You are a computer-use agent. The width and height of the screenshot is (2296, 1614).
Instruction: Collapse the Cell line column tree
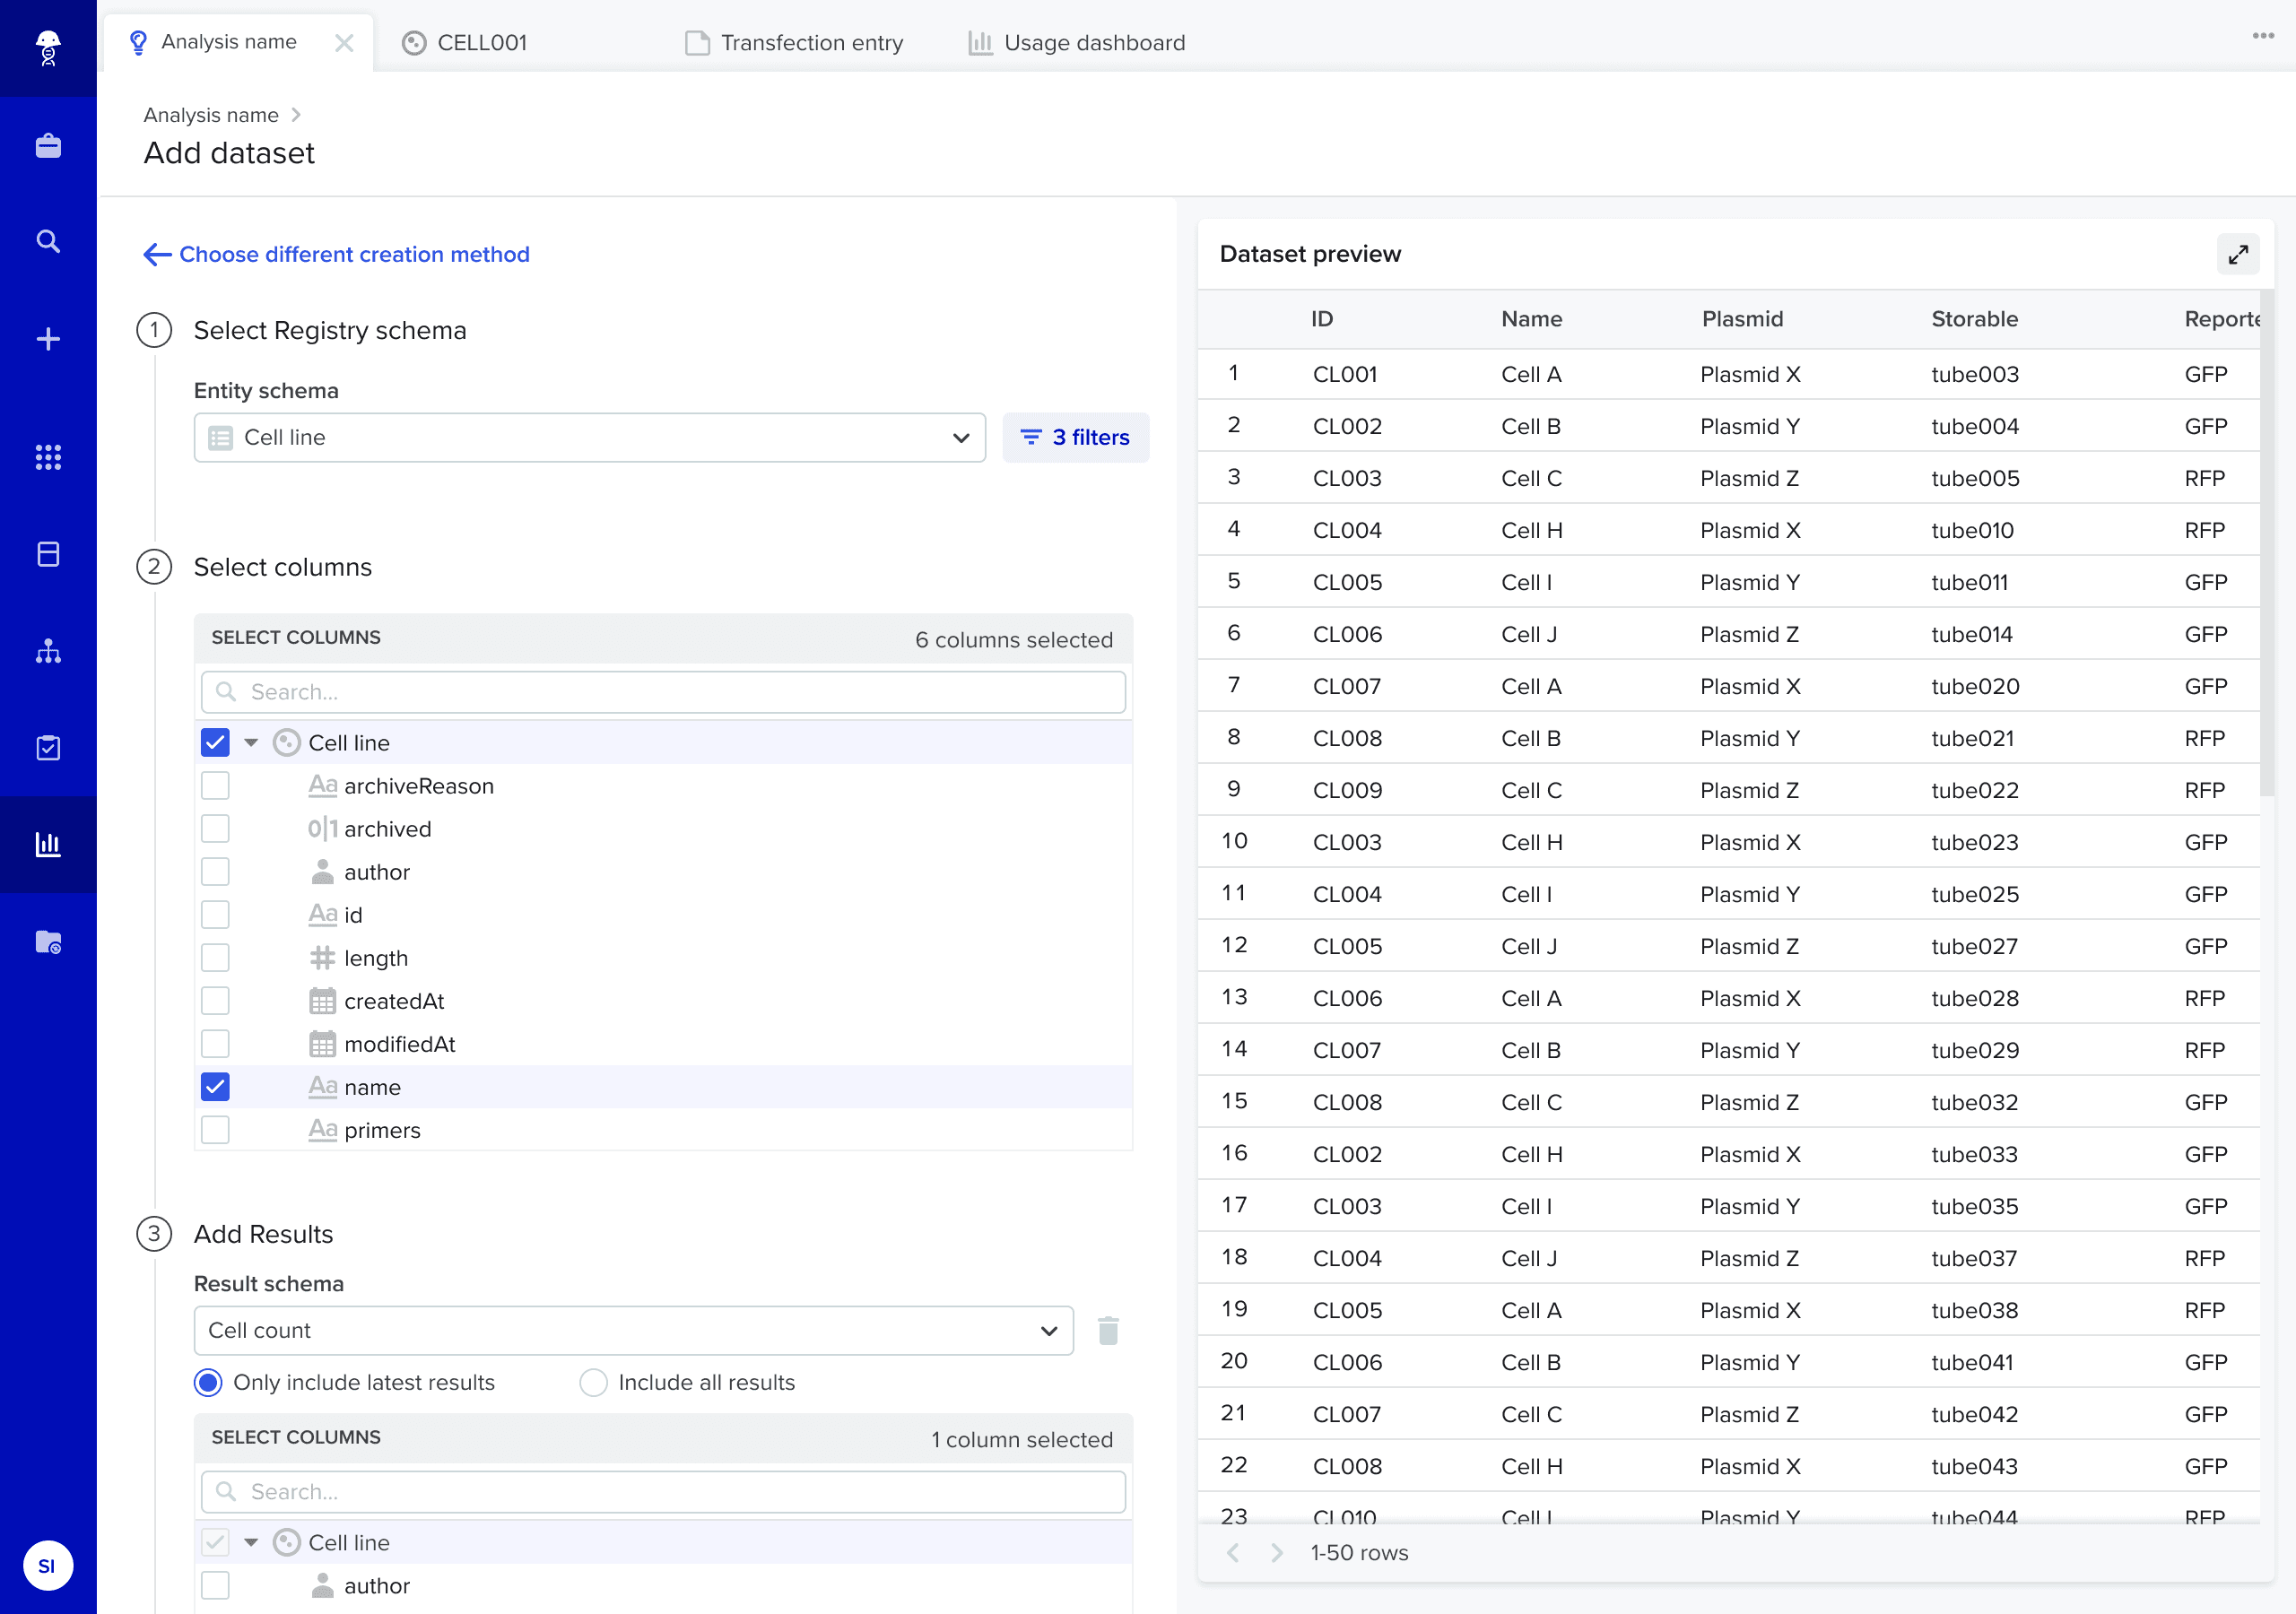[x=251, y=743]
